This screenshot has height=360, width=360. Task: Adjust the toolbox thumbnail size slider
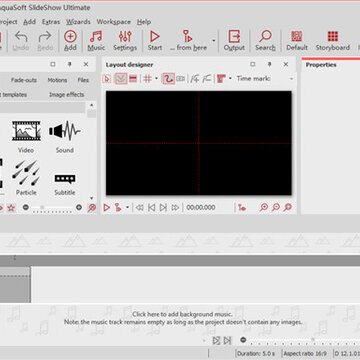[x=52, y=208]
